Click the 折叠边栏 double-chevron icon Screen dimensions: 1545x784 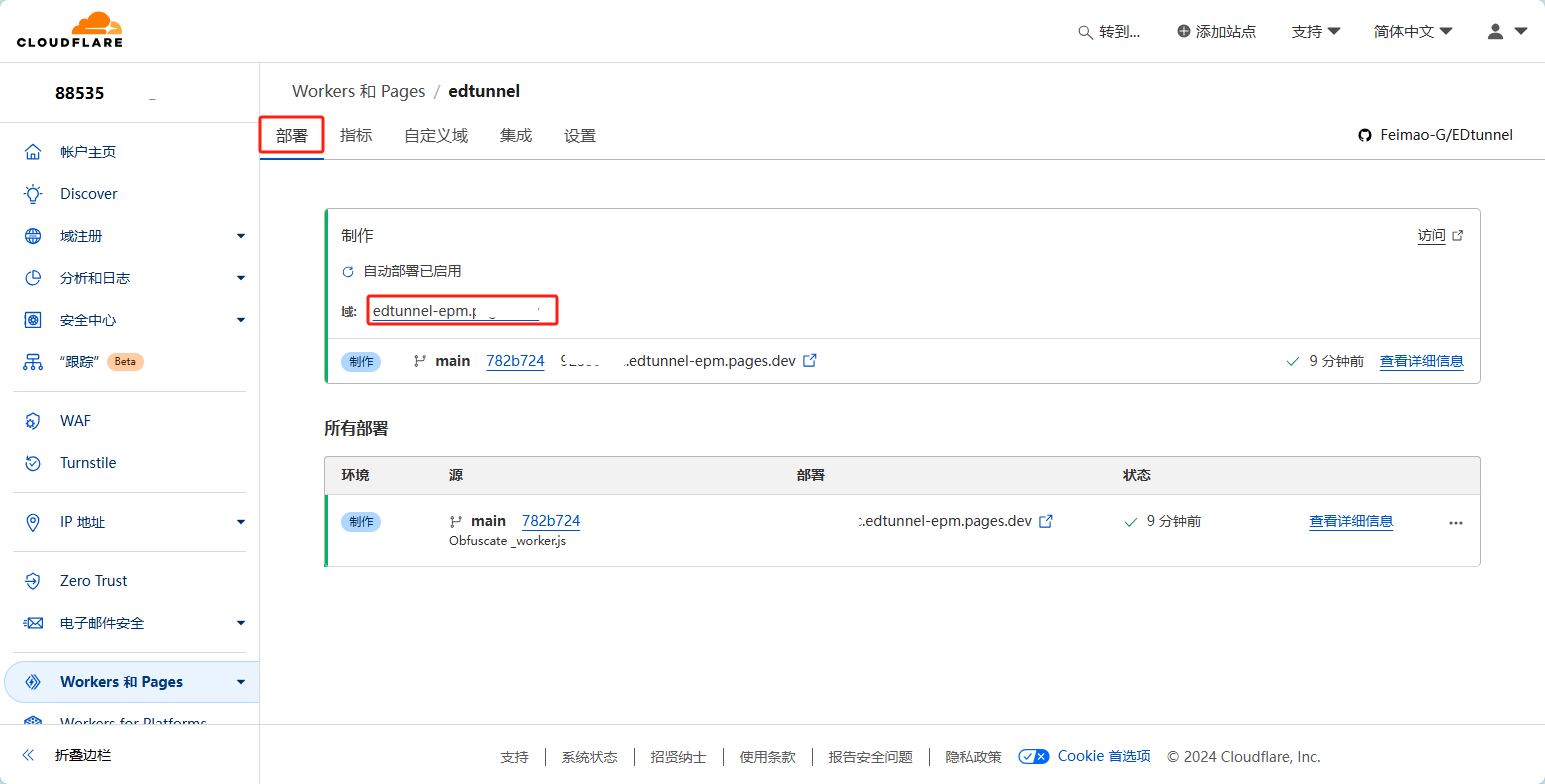(x=29, y=755)
